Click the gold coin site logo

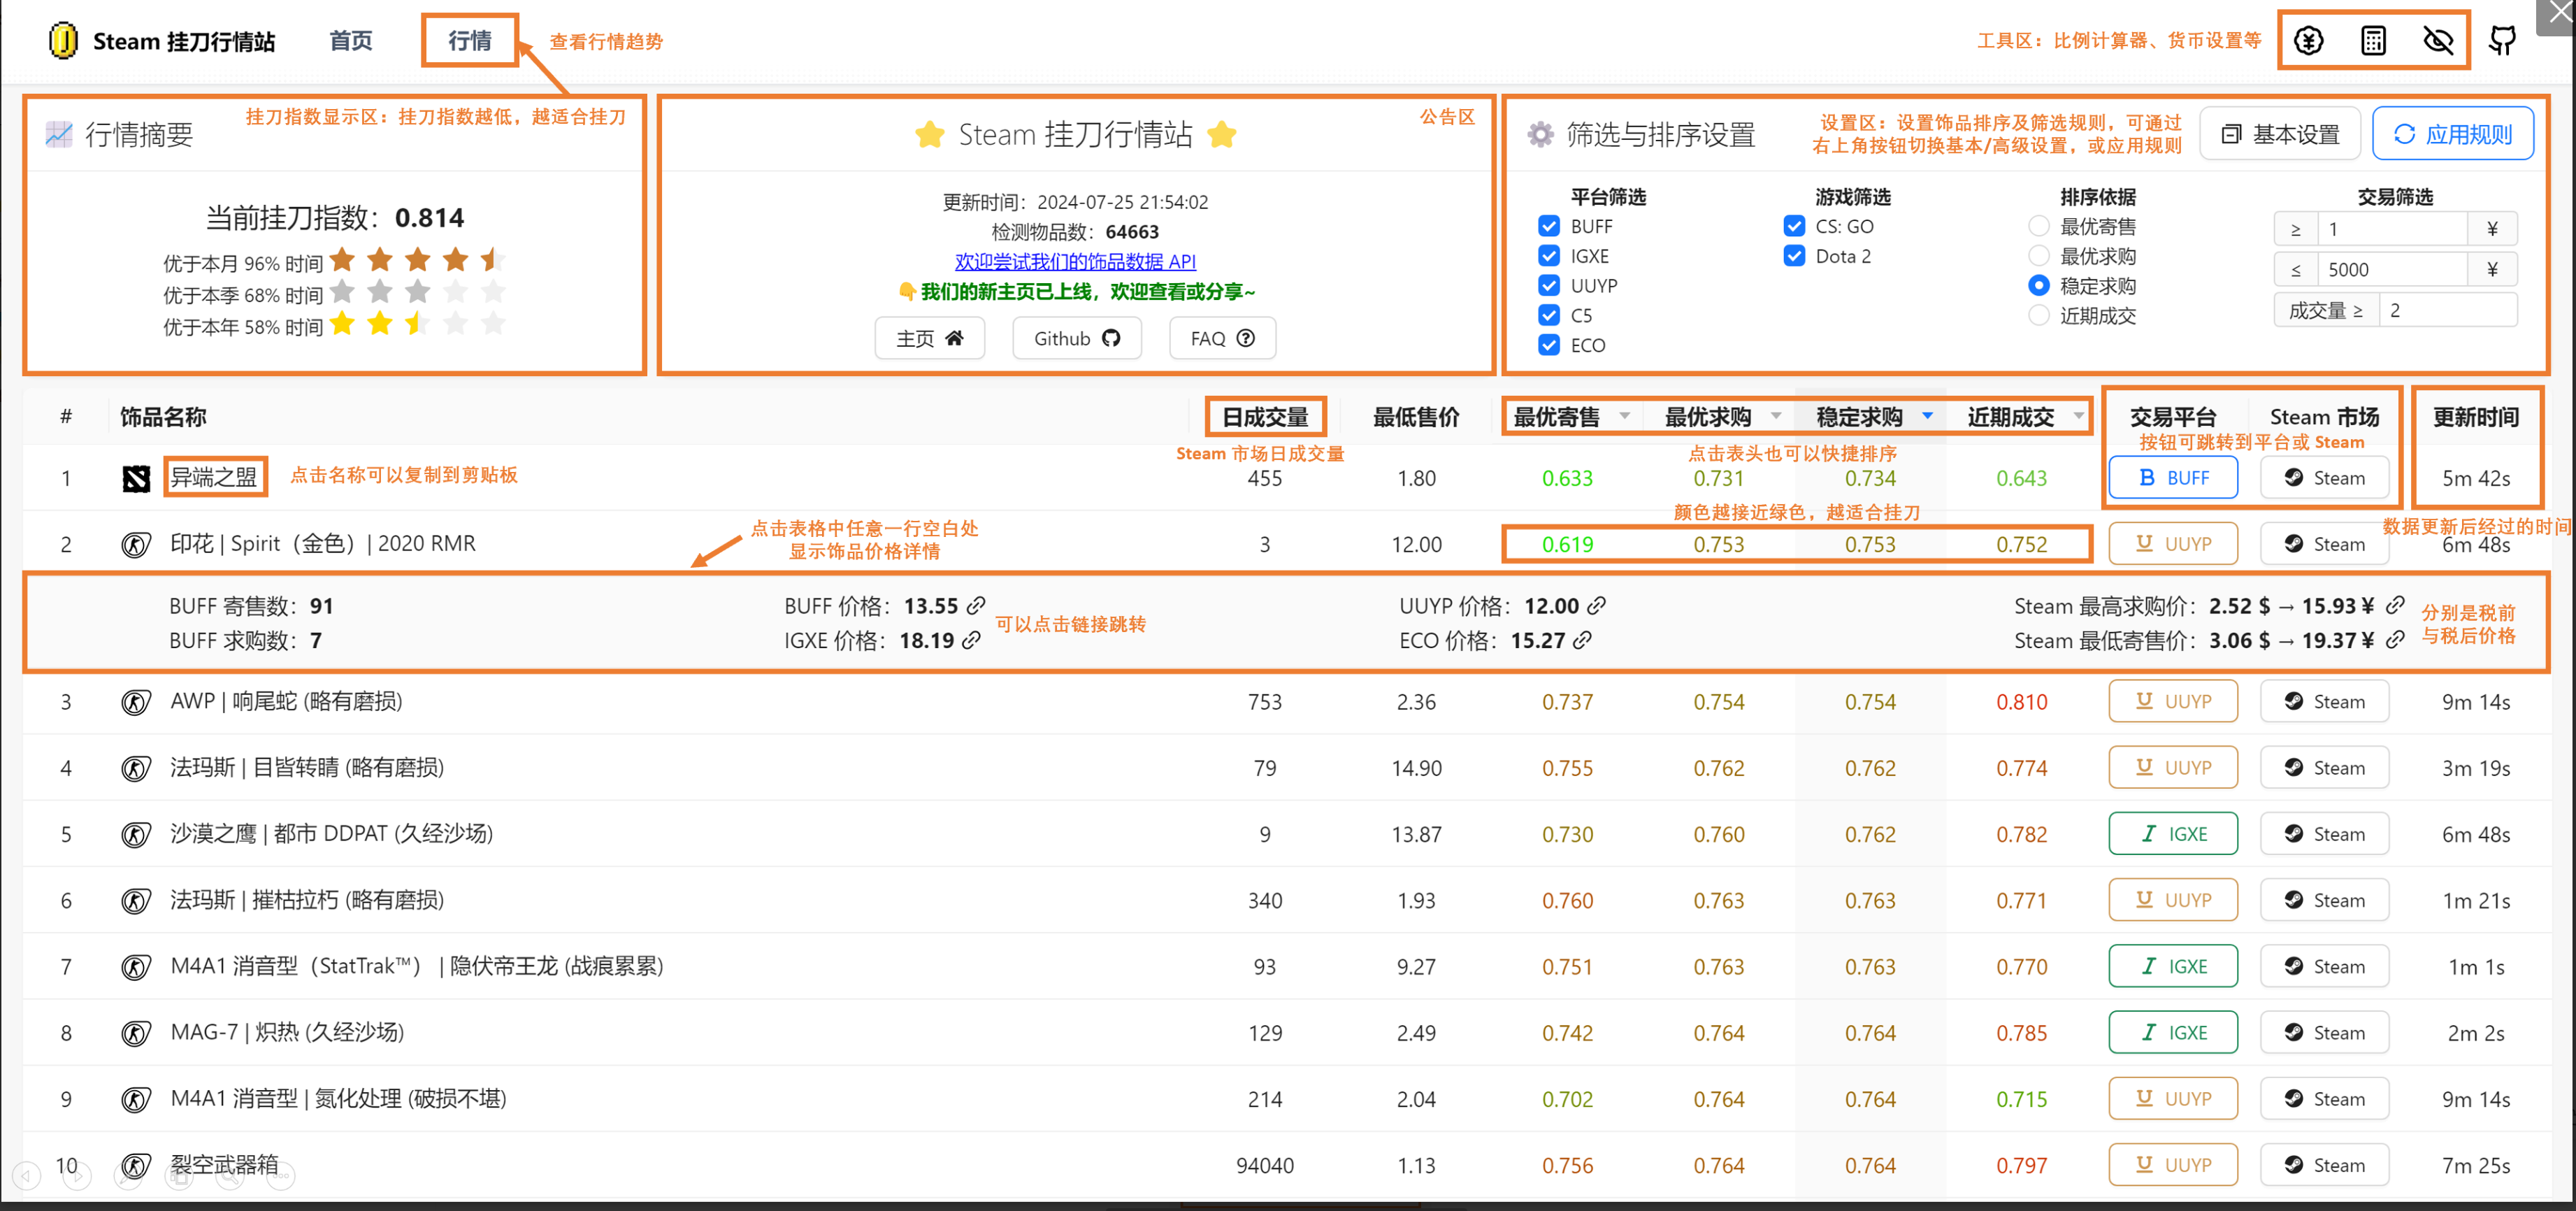[63, 41]
